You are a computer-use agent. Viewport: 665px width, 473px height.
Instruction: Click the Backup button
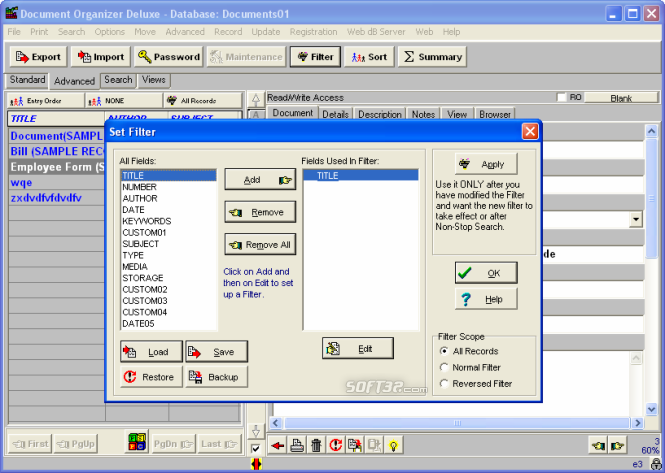click(216, 377)
